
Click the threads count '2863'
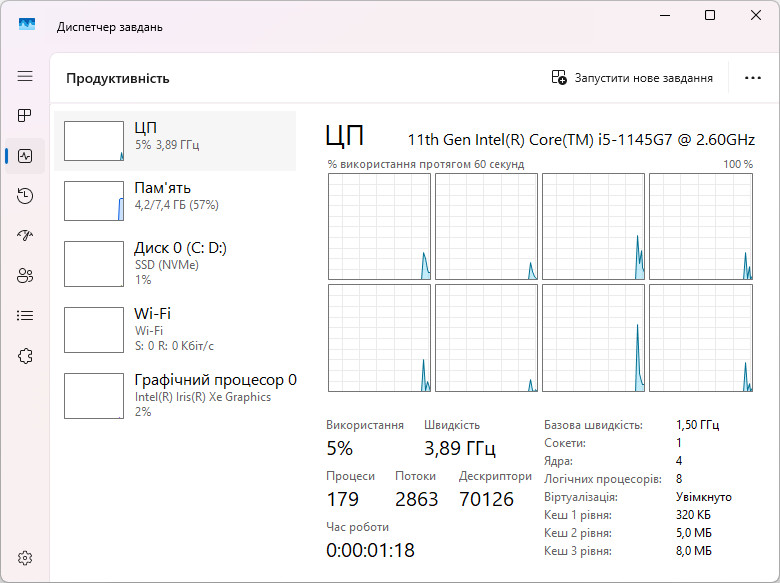416,499
